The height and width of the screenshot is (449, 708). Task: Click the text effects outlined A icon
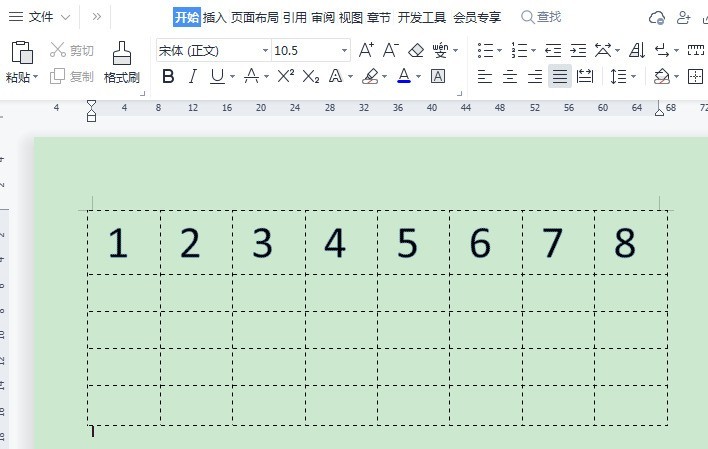(335, 76)
